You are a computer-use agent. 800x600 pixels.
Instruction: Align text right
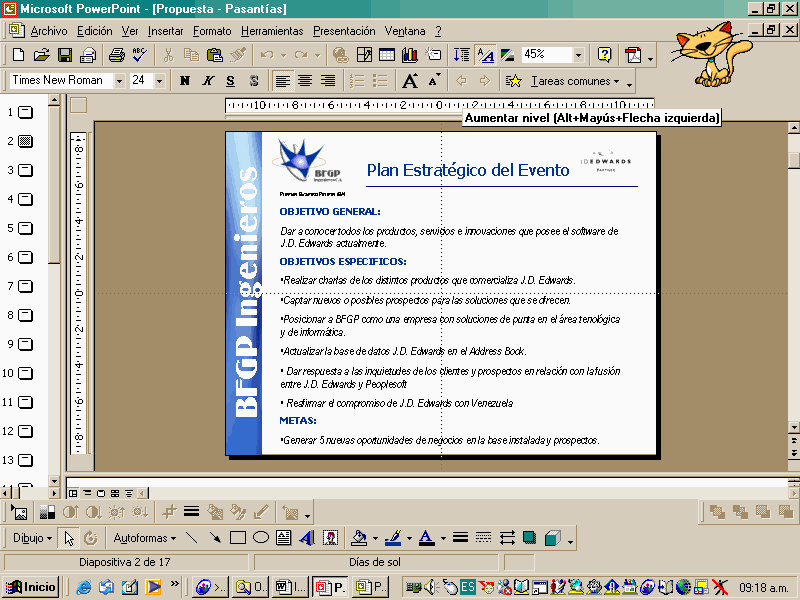328,81
